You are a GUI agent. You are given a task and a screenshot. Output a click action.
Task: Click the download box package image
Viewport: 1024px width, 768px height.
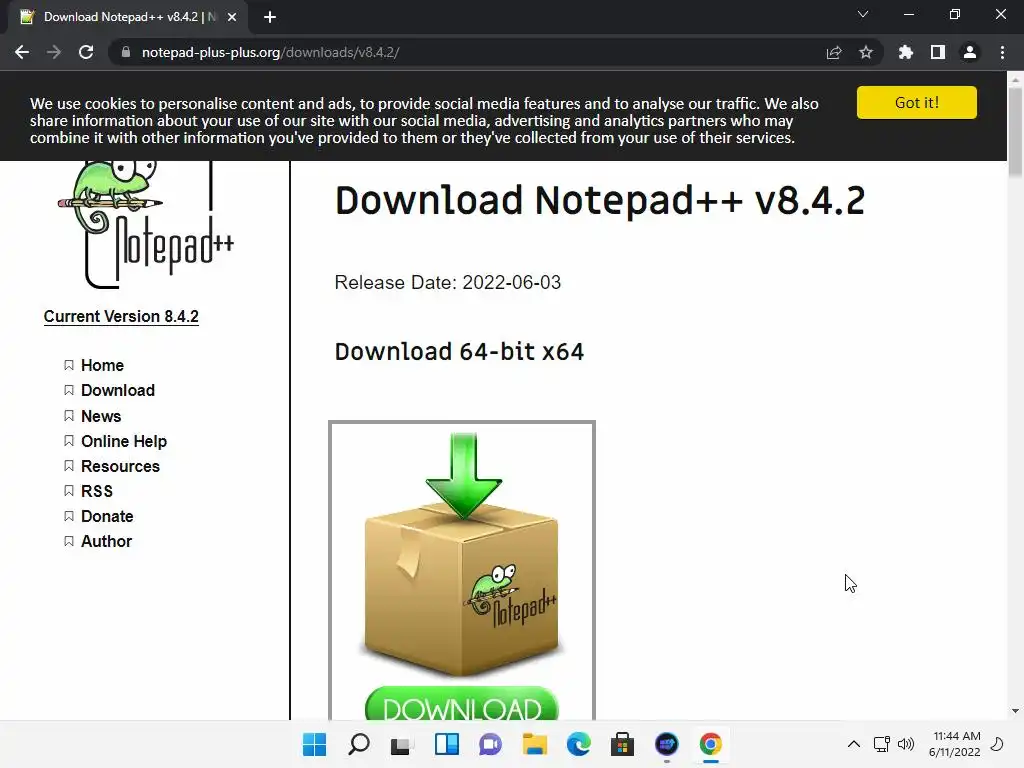[x=462, y=555]
